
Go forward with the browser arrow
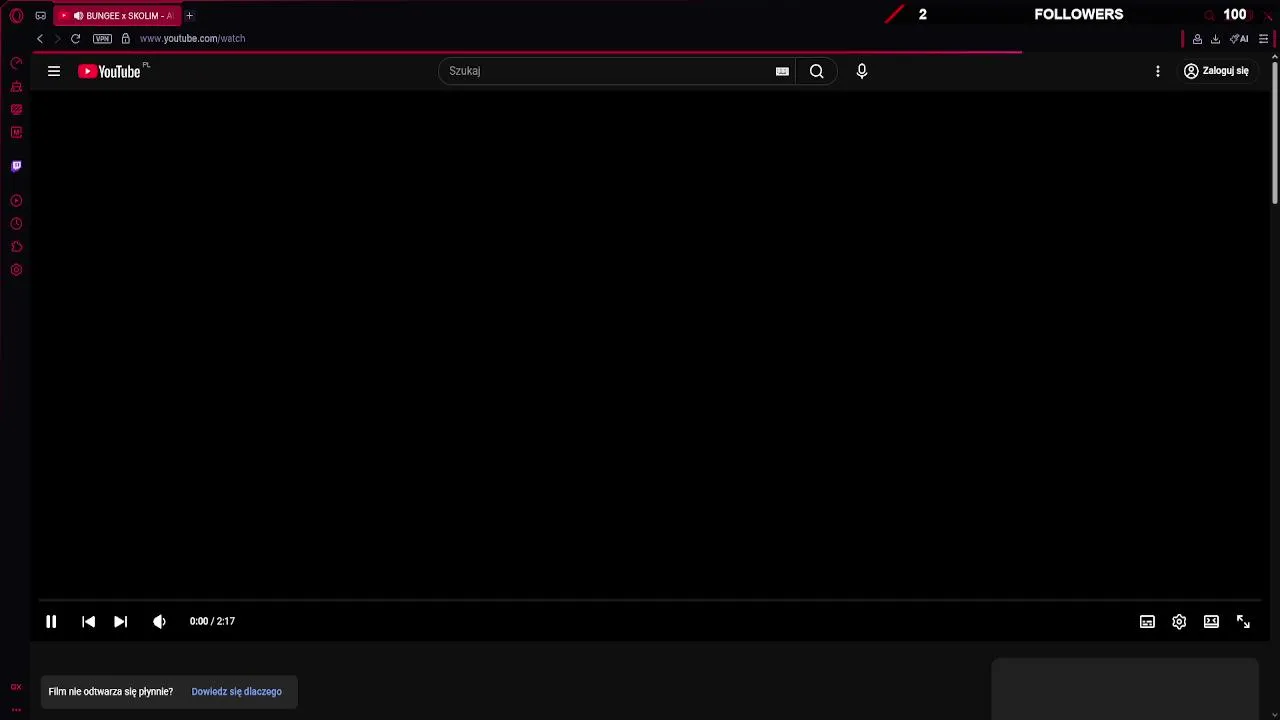(57, 38)
